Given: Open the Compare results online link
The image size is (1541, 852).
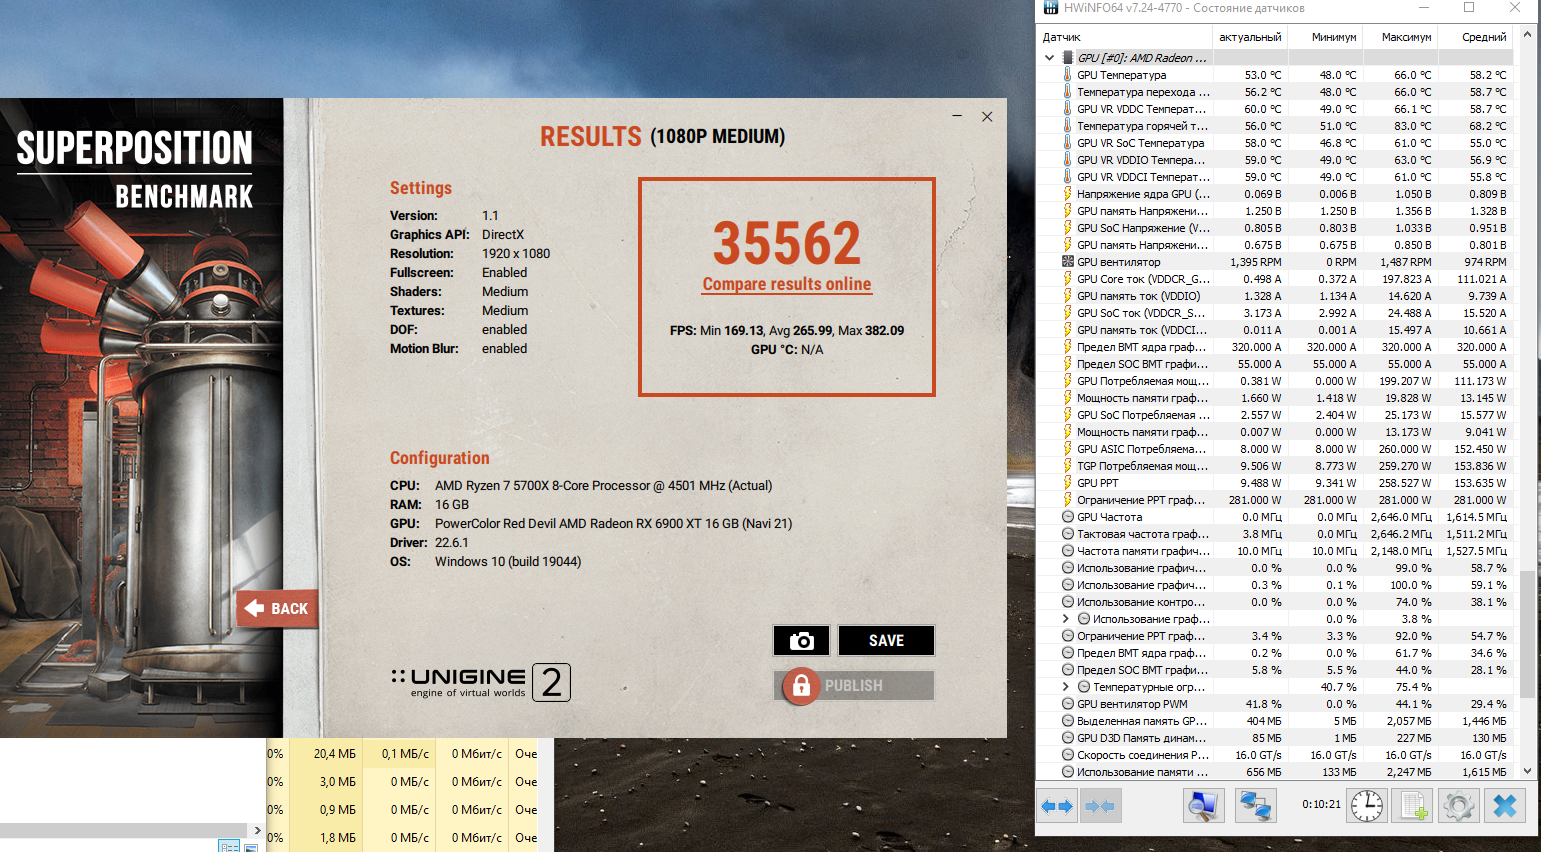Looking at the screenshot, I should [787, 284].
